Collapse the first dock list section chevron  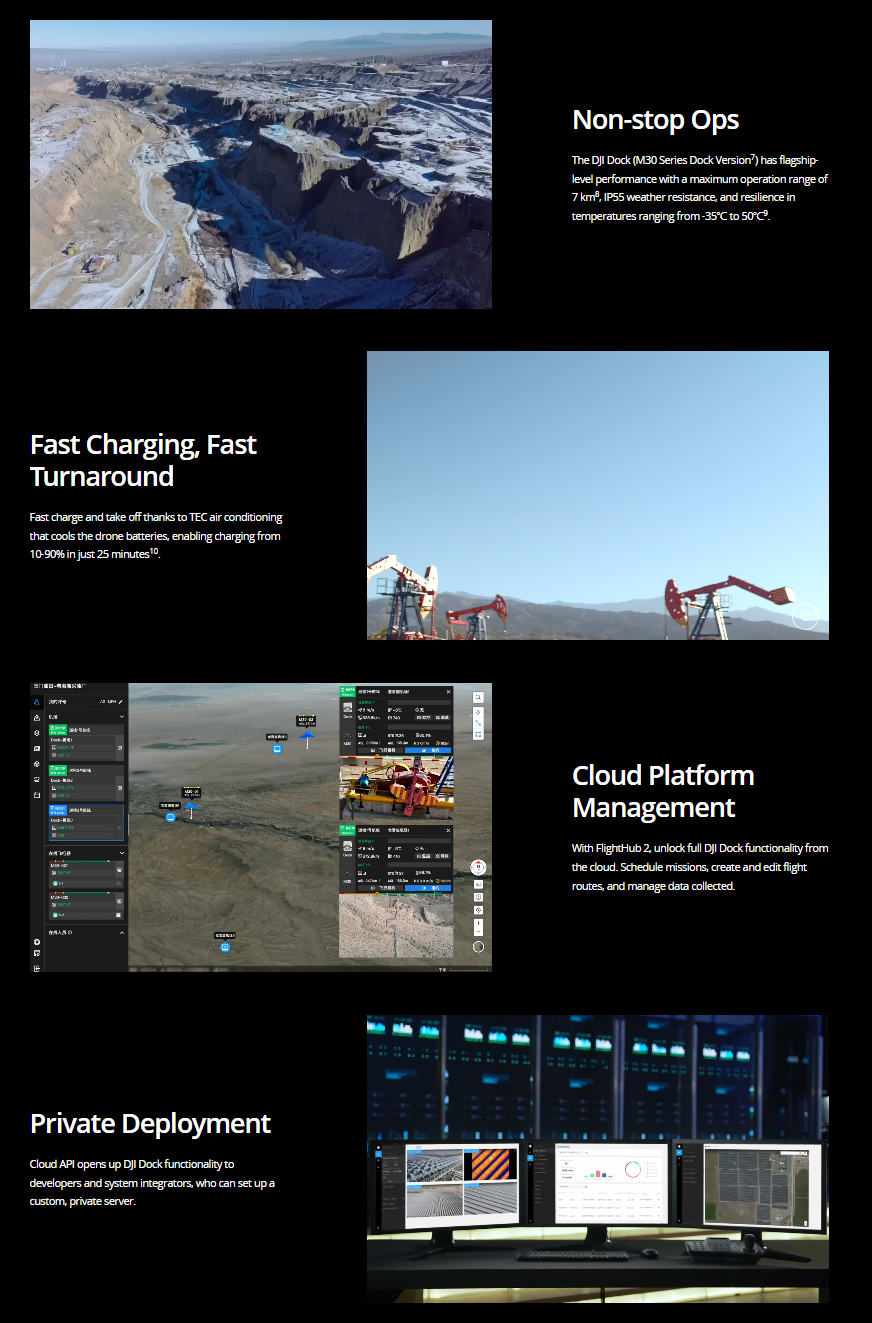click(121, 717)
